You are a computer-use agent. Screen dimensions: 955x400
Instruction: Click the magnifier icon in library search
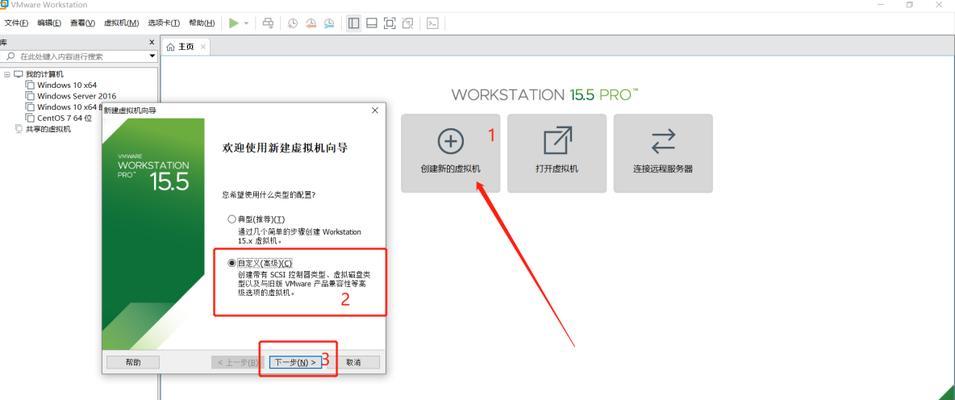click(10, 56)
